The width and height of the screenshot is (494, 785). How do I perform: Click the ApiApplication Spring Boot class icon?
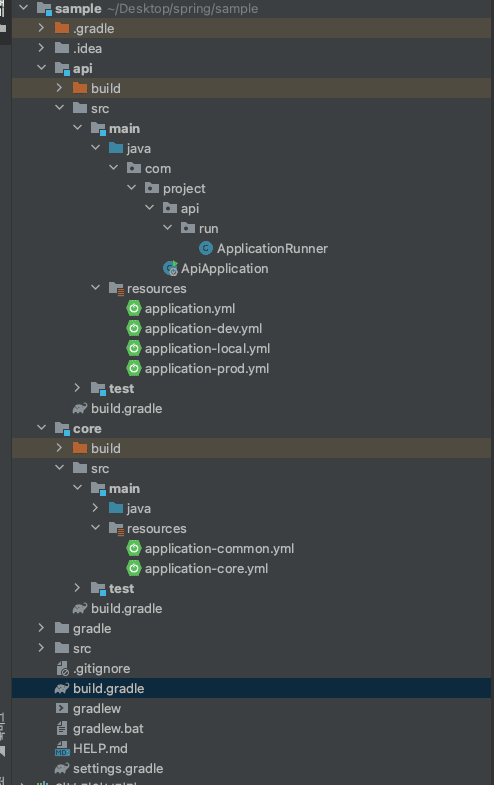(x=170, y=268)
